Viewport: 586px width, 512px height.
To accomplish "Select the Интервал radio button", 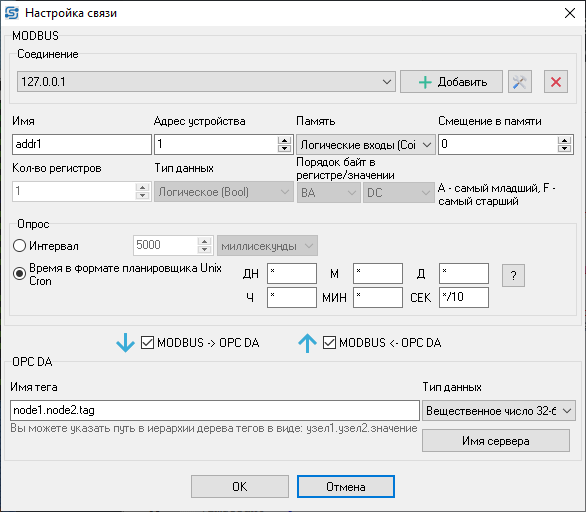I will click(x=19, y=246).
